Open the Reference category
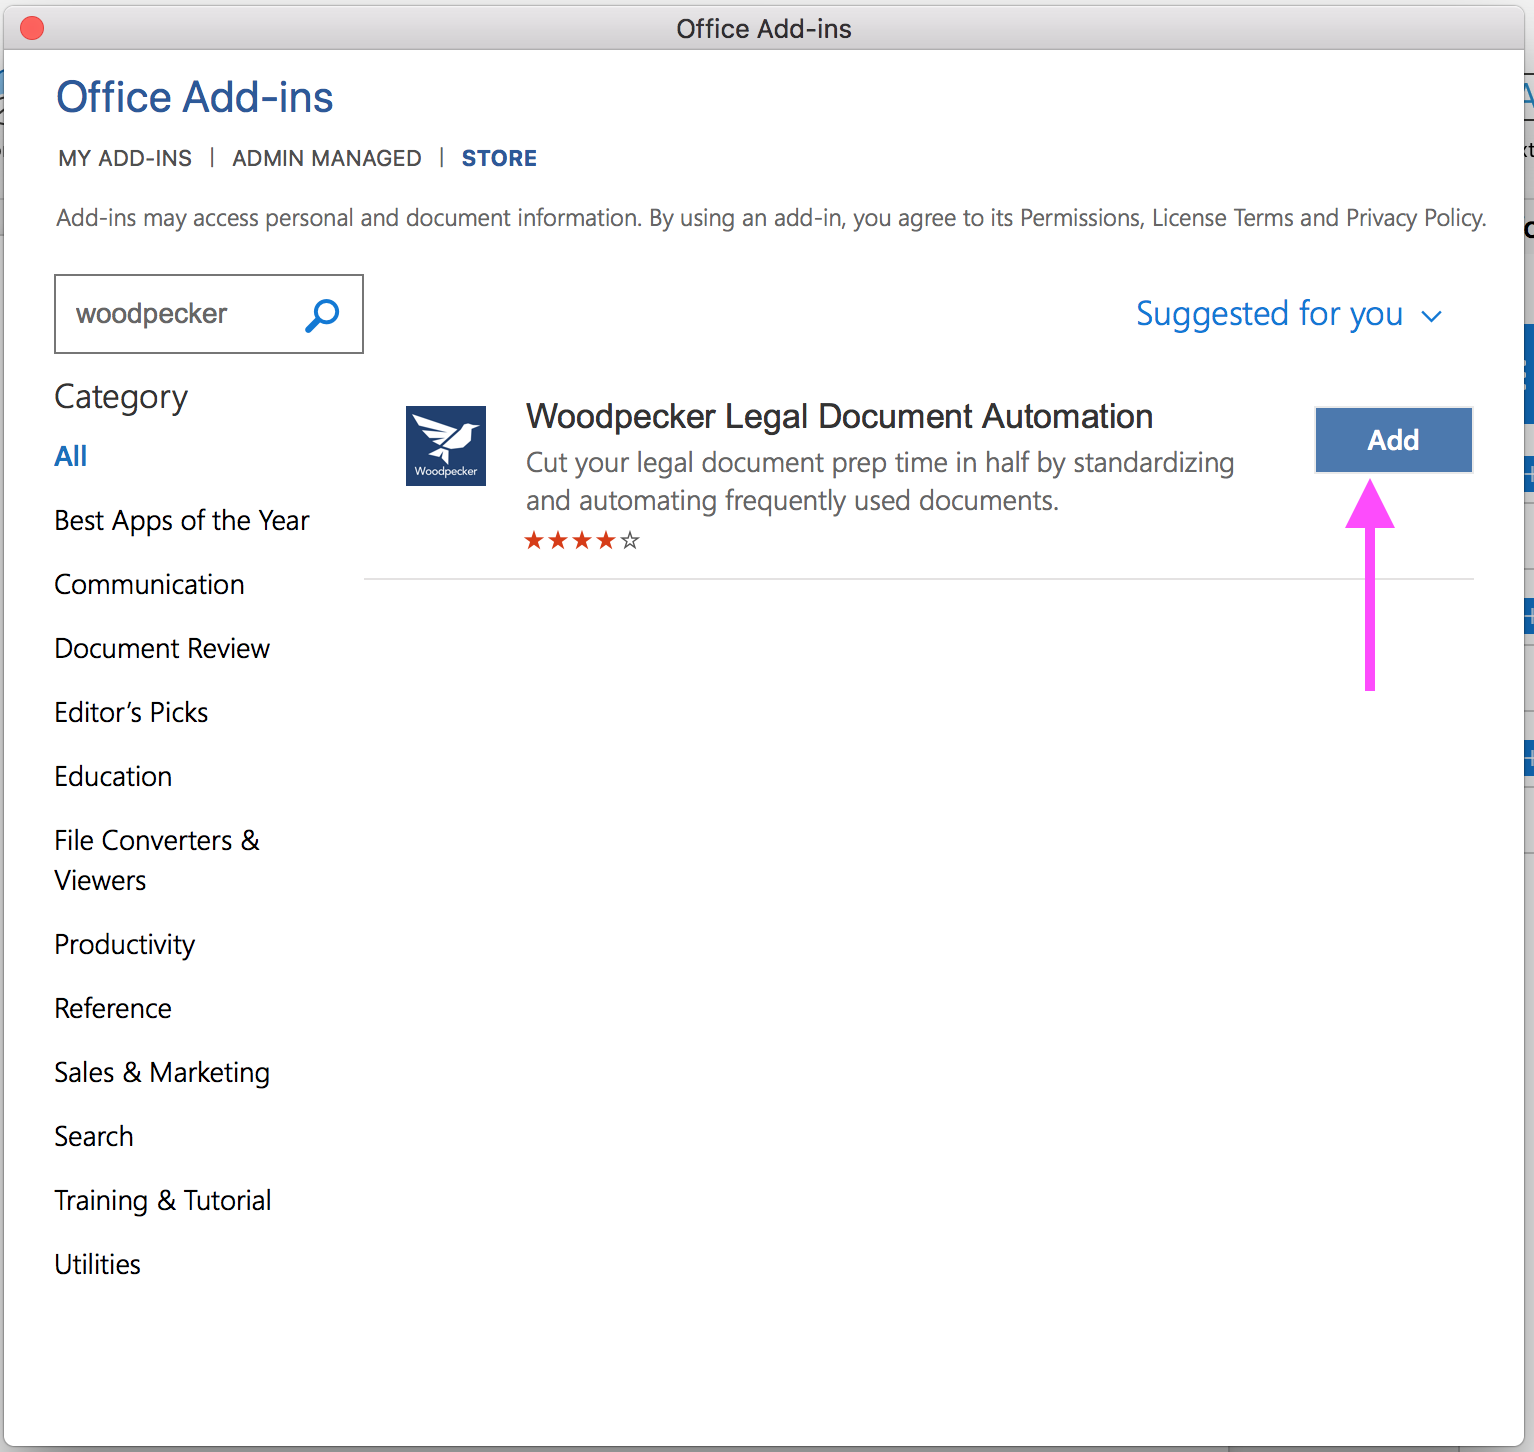 (113, 1008)
